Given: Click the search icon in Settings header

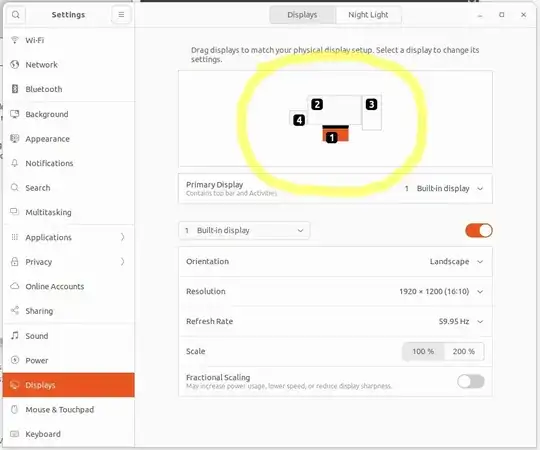Looking at the screenshot, I should [x=15, y=15].
